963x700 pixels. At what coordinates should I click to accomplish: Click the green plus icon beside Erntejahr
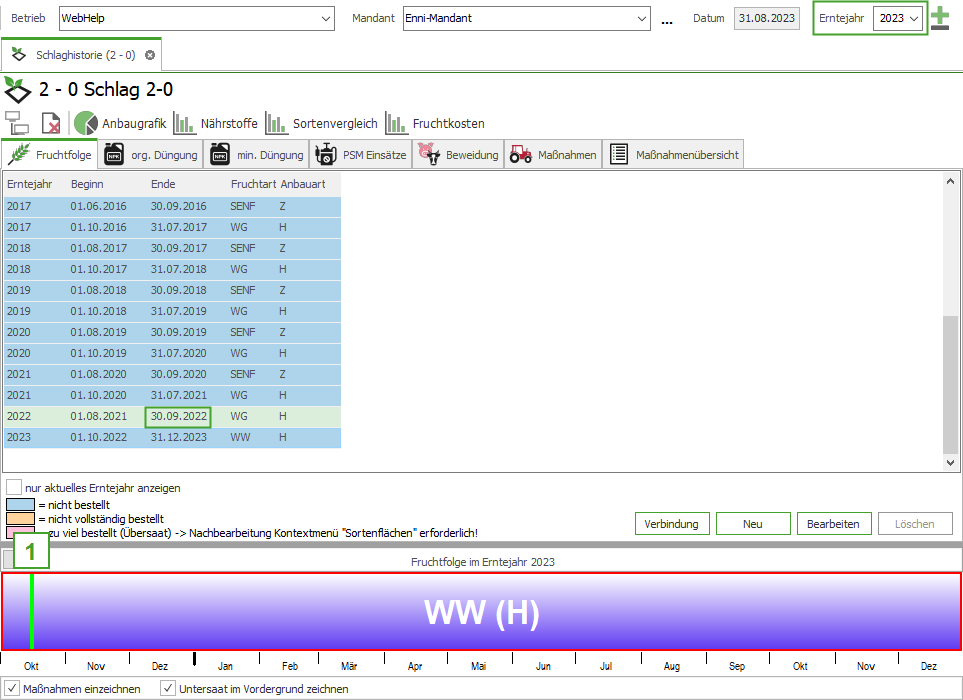pos(940,19)
